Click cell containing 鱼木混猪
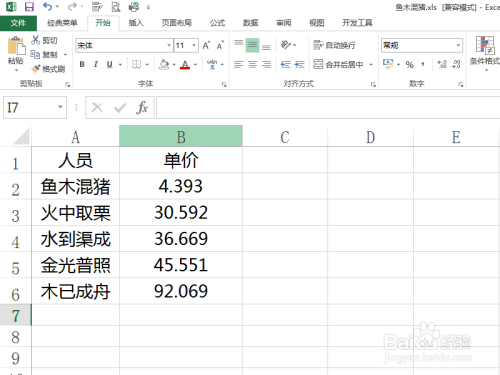This screenshot has width=500, height=375. (76, 186)
